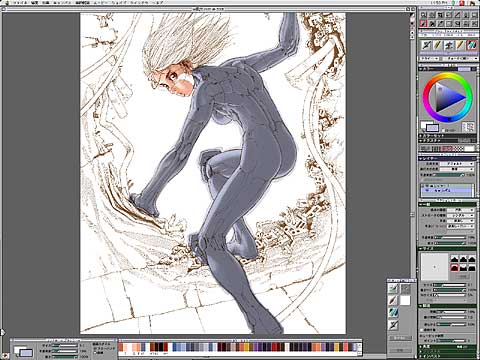Collapse the Size panel disclosure triangle

(421, 249)
